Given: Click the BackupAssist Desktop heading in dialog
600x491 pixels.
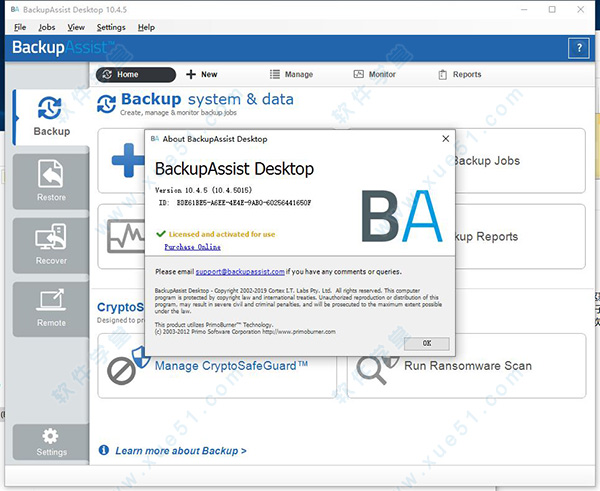Looking at the screenshot, I should [x=234, y=169].
